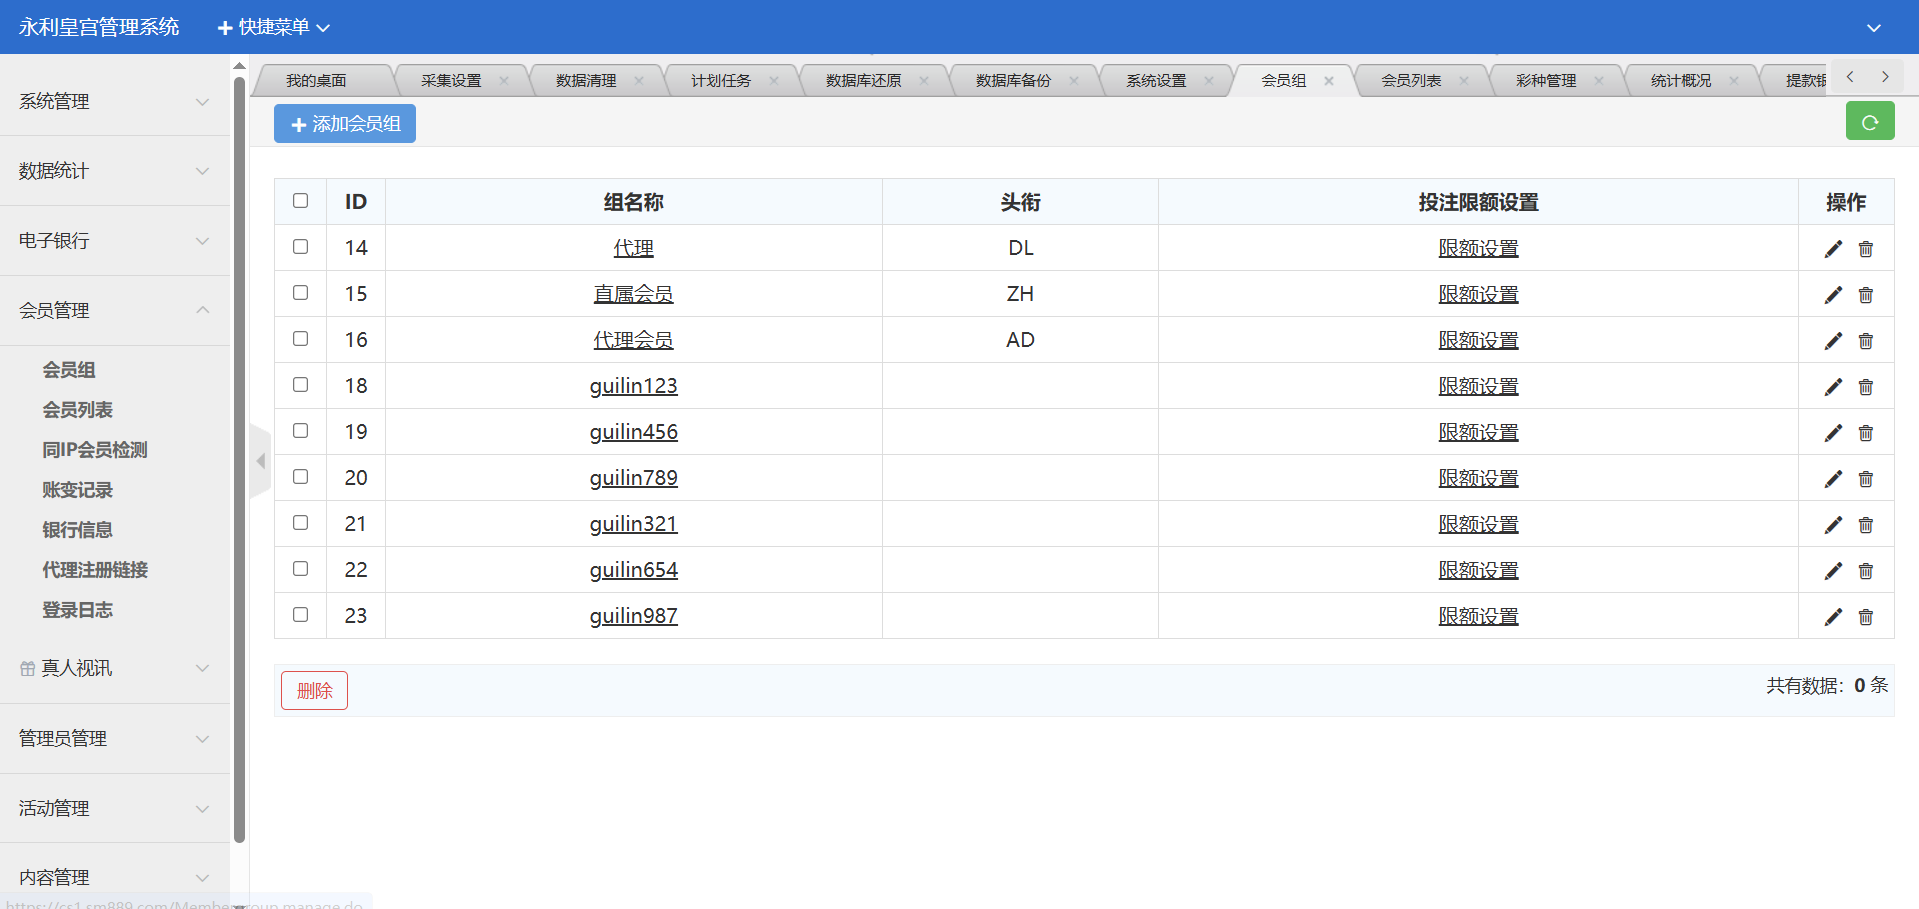The width and height of the screenshot is (1919, 909).
Task: Collapse the 会员管理 sidebar section
Action: point(114,310)
